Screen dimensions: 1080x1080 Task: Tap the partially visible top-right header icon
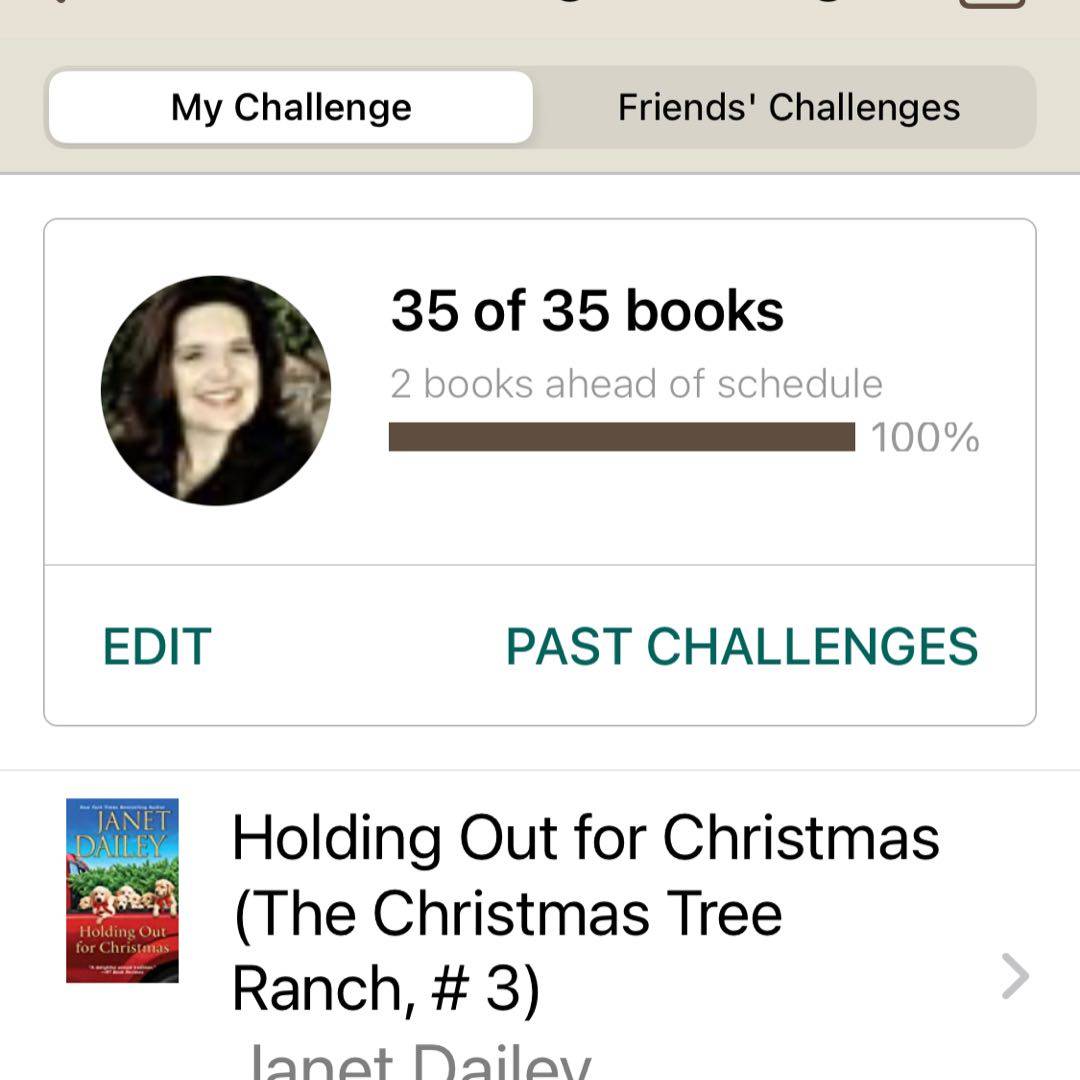click(991, 4)
